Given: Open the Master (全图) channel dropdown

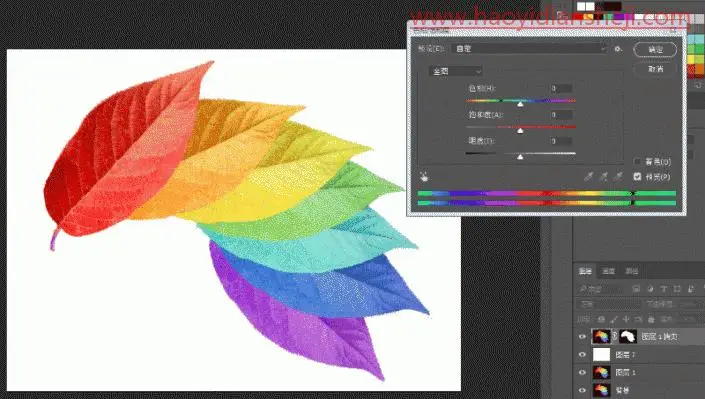Looking at the screenshot, I should pos(456,71).
